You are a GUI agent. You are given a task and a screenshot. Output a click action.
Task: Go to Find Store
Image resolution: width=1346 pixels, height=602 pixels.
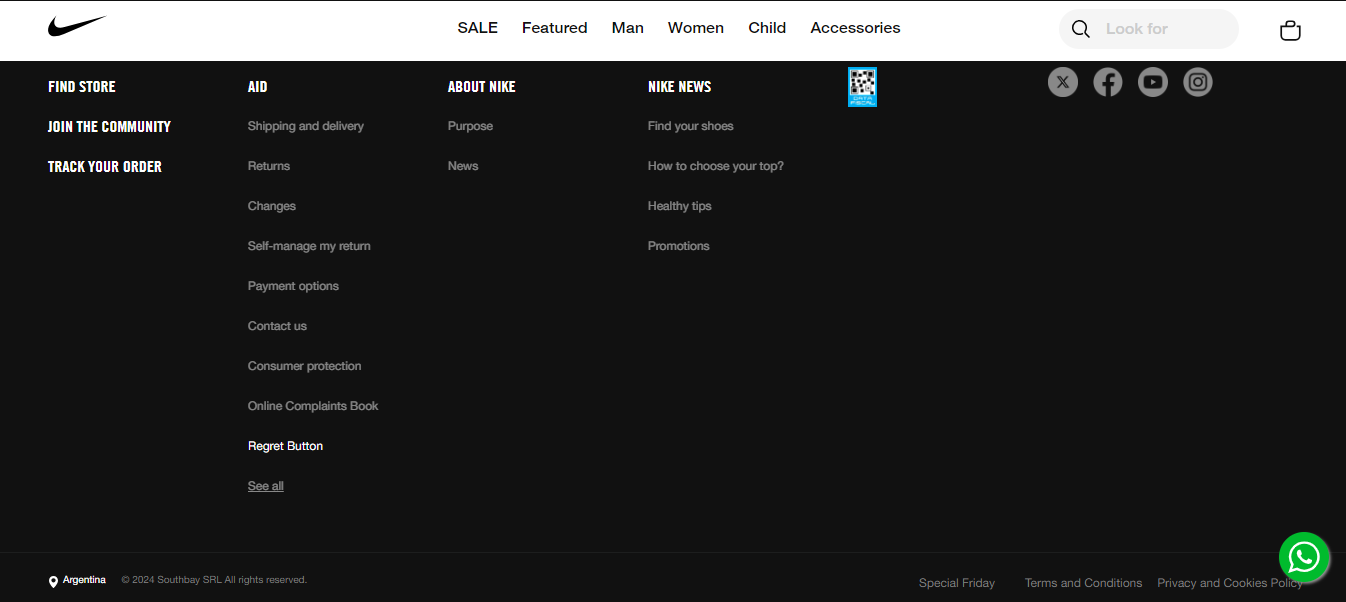82,87
